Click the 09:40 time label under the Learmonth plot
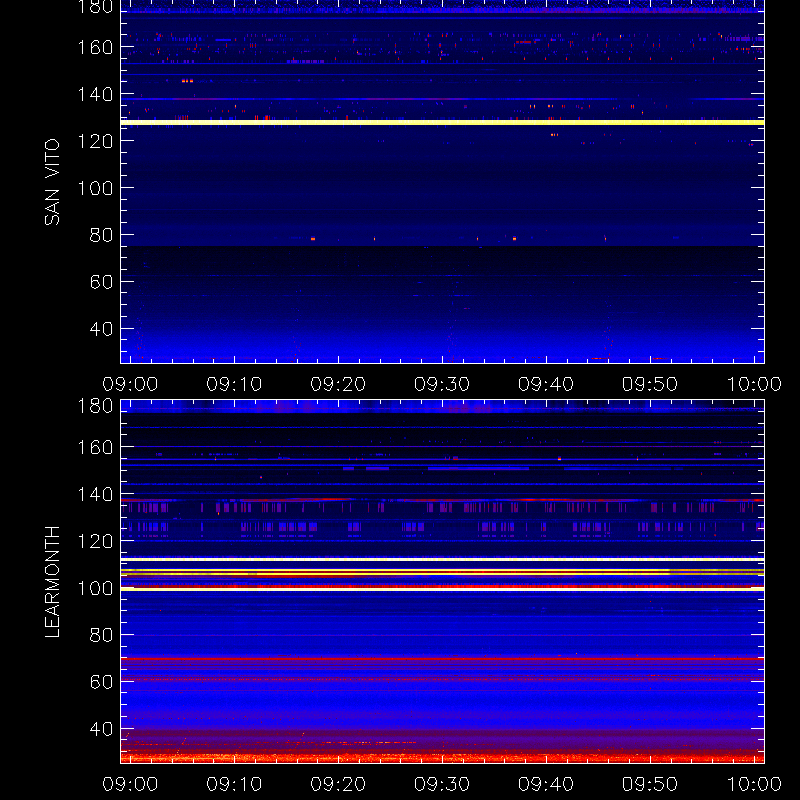Image resolution: width=800 pixels, height=800 pixels. pyautogui.click(x=546, y=784)
